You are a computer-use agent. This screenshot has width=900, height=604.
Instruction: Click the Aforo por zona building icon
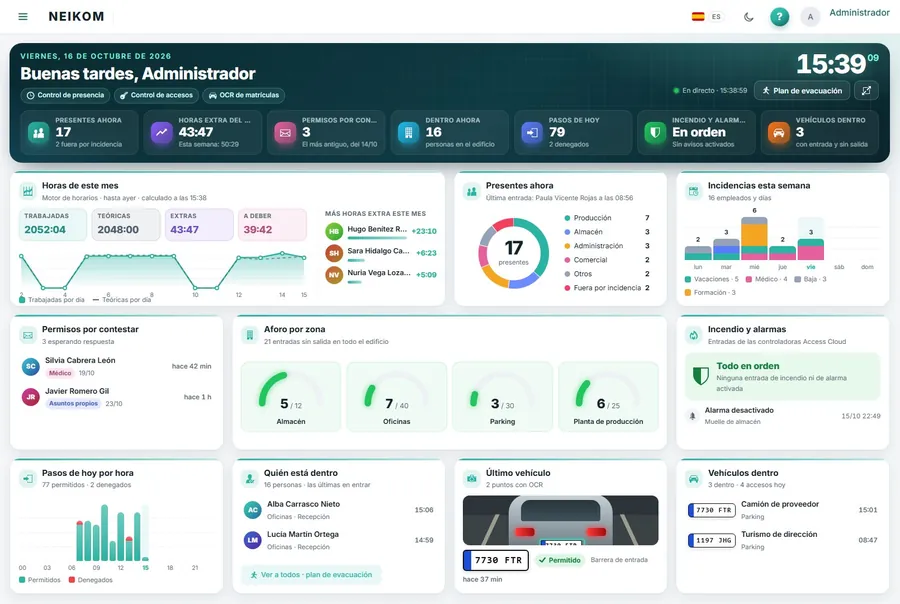pos(250,335)
